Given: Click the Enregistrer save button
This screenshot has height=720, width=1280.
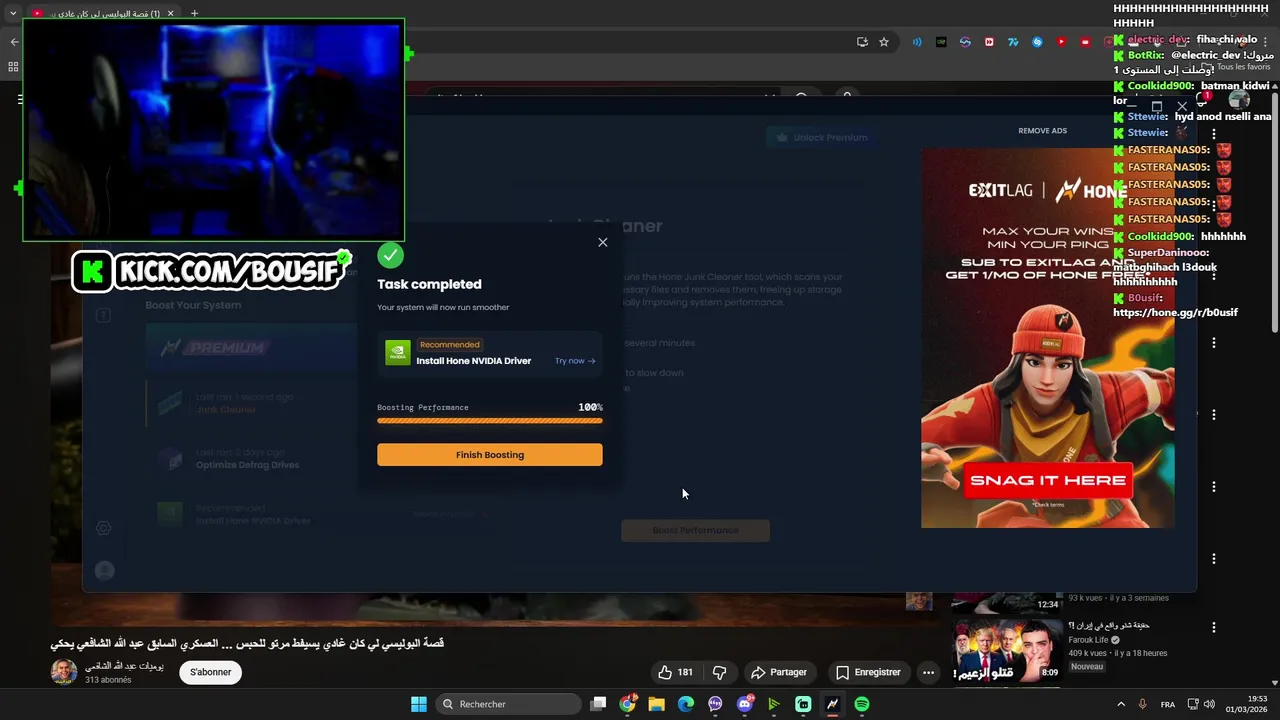Looking at the screenshot, I should pos(868,672).
